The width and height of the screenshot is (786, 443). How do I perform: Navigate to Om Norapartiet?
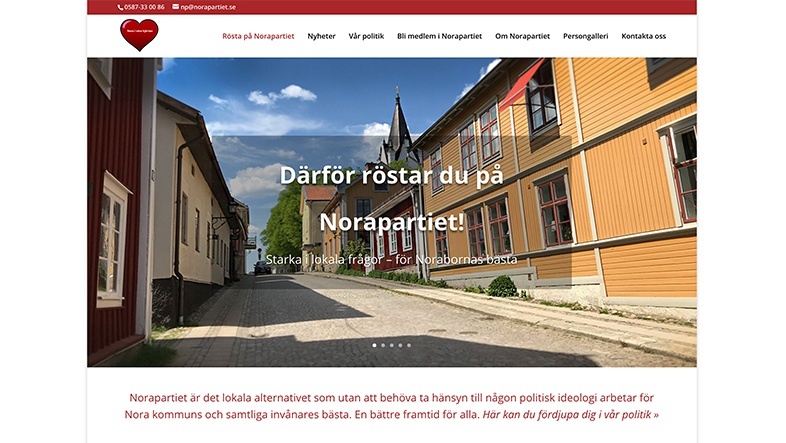coord(522,36)
